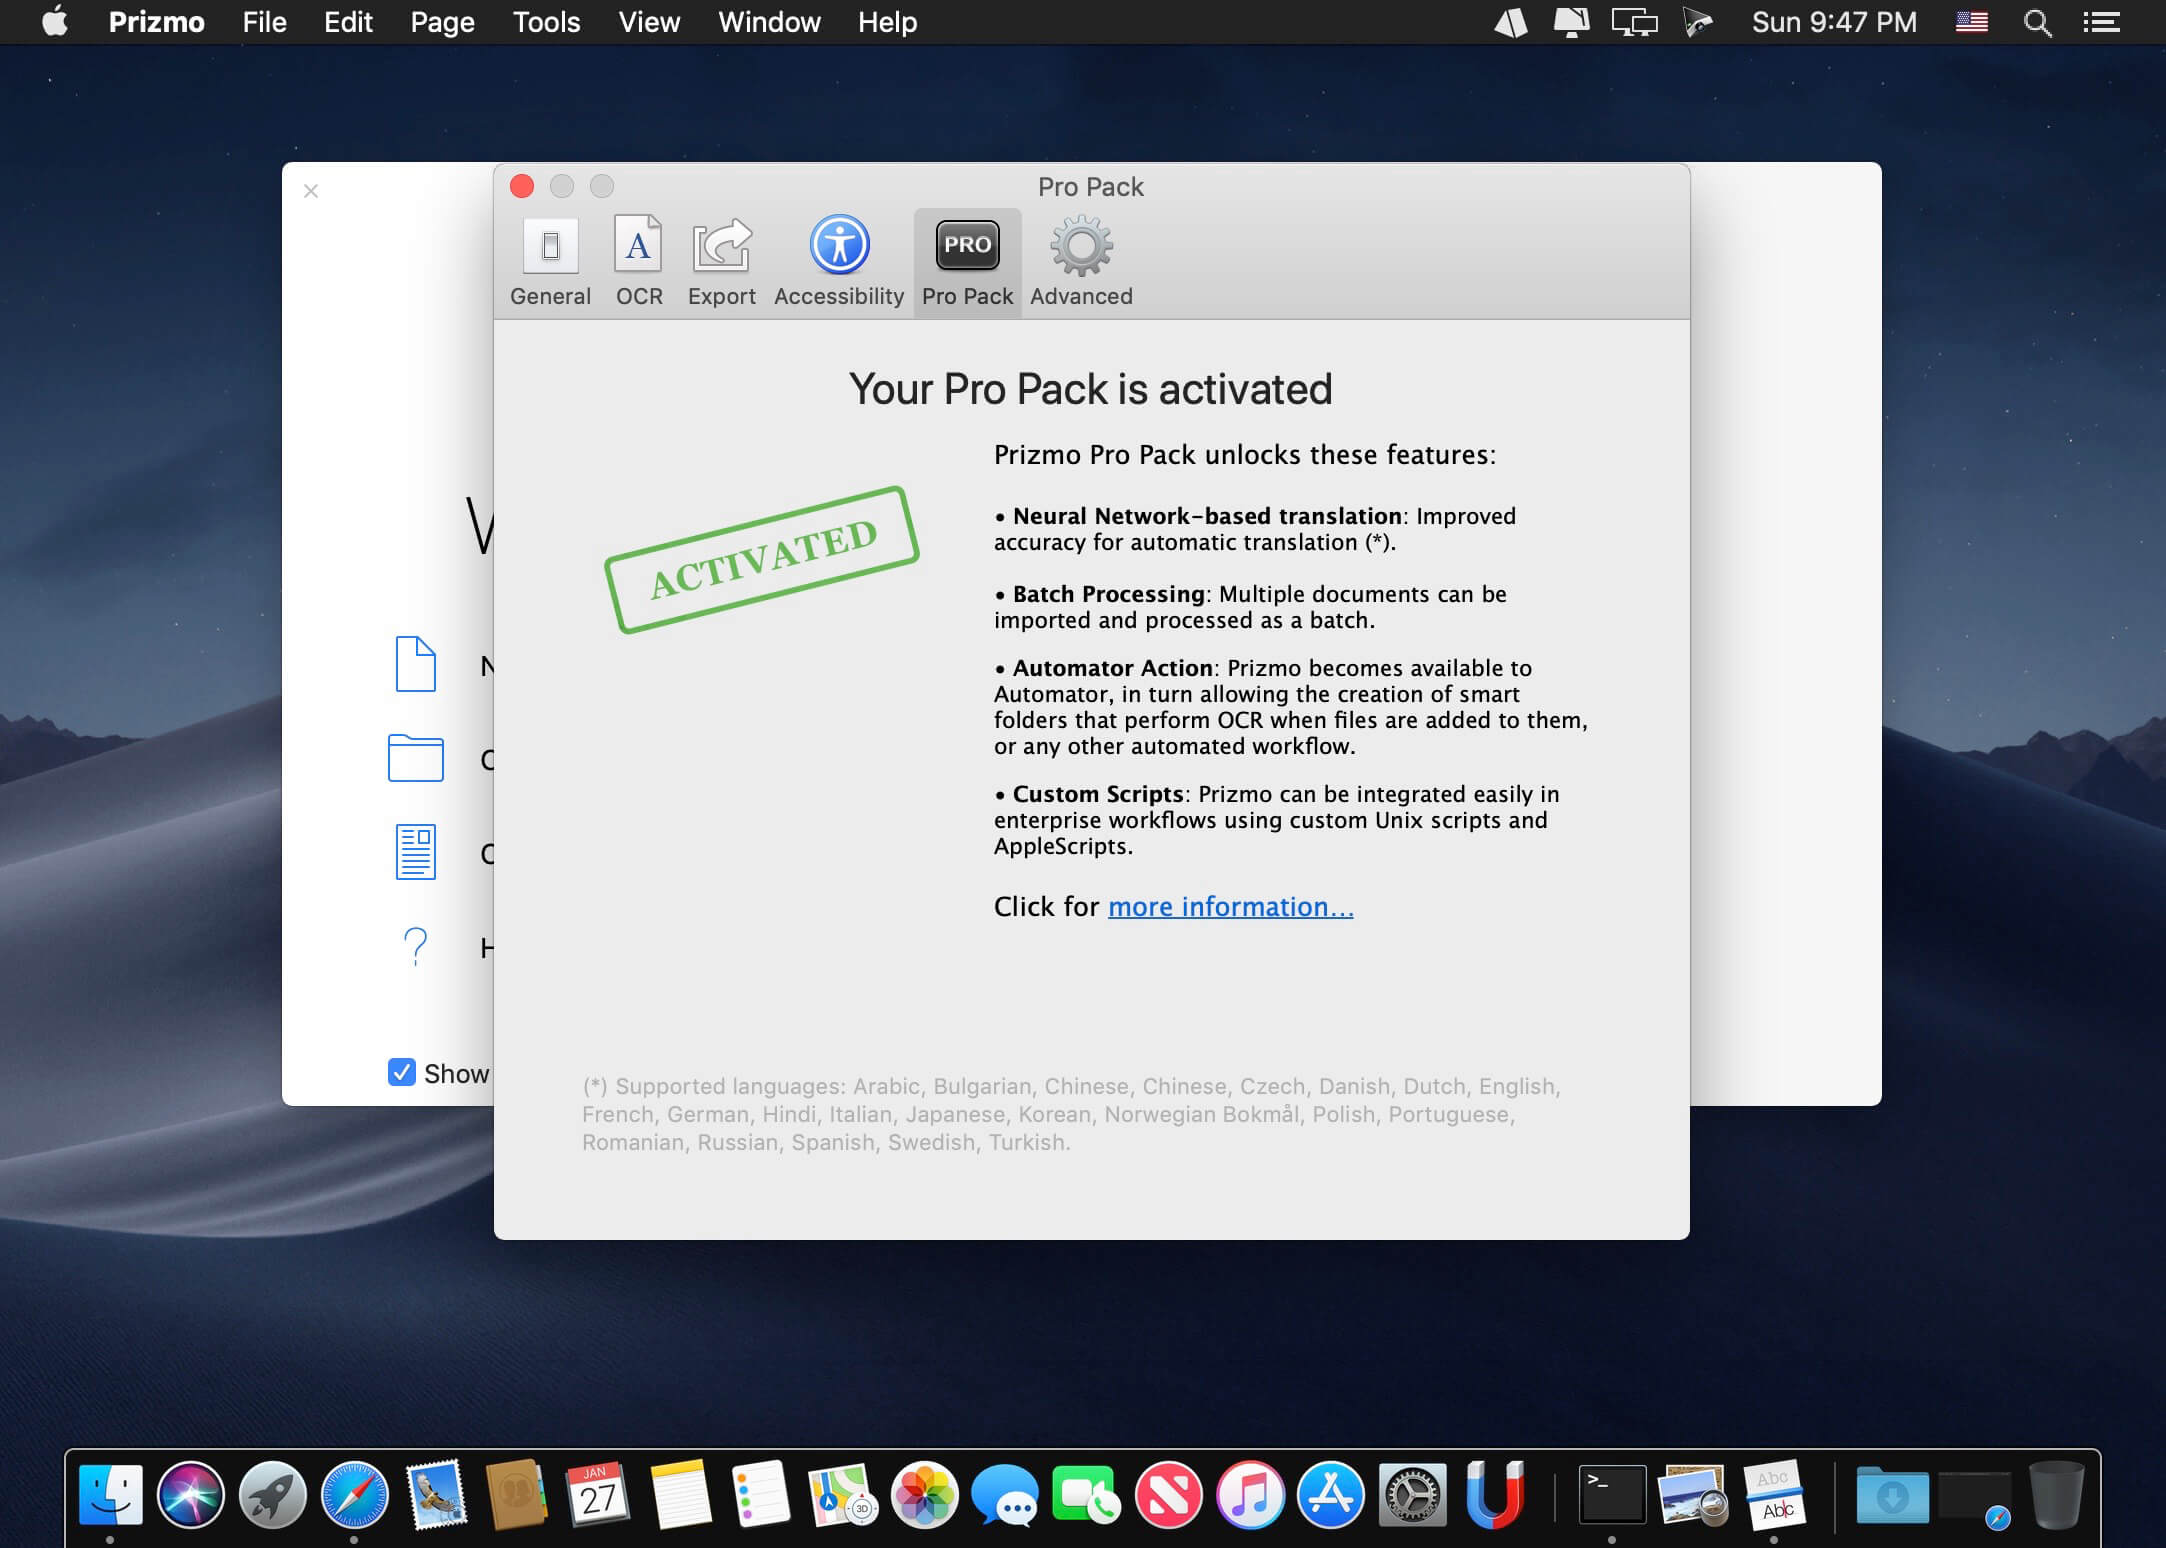This screenshot has width=2166, height=1548.
Task: Open the Page menu
Action: coord(442,22)
